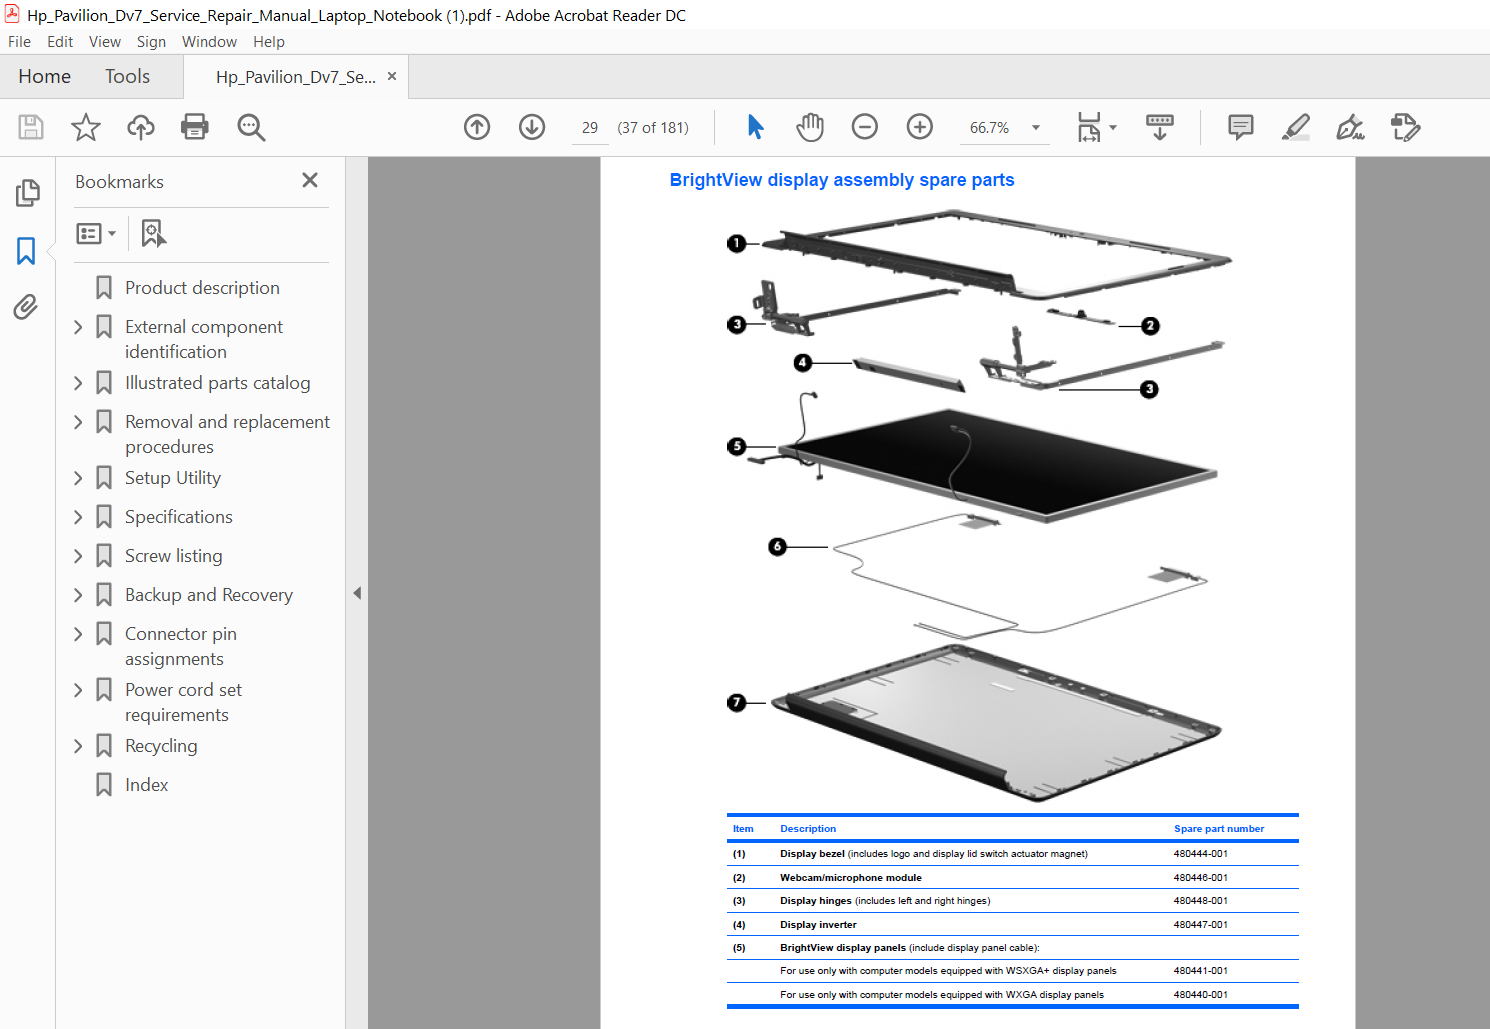The image size is (1490, 1029).
Task: Select the Hand pan tool
Action: coord(810,127)
